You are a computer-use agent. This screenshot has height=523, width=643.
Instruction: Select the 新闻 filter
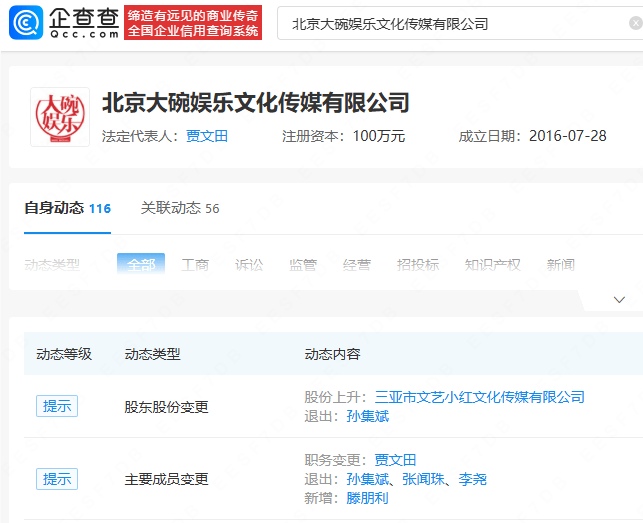561,265
